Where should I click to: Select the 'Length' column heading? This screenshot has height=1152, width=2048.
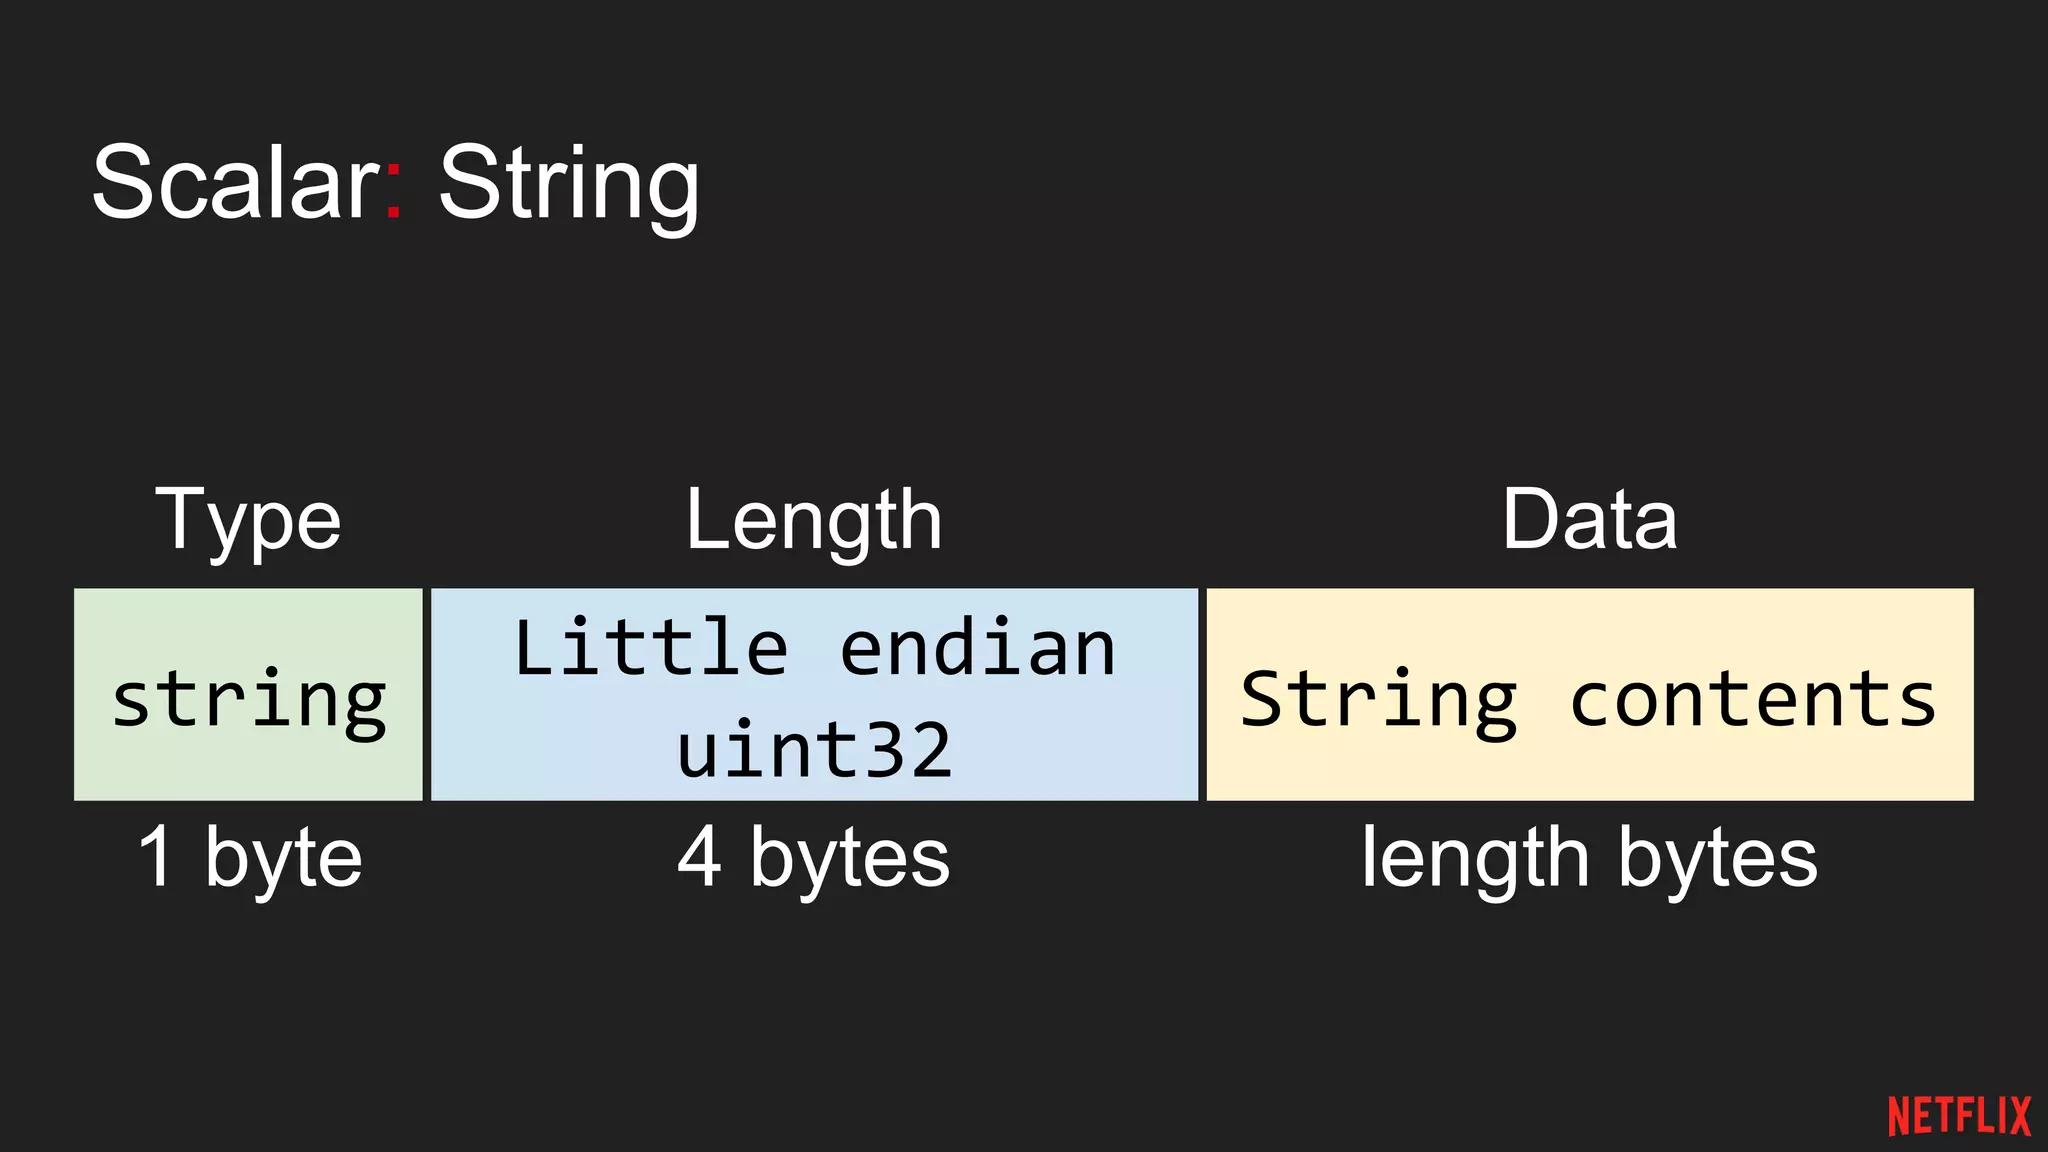[x=813, y=521]
